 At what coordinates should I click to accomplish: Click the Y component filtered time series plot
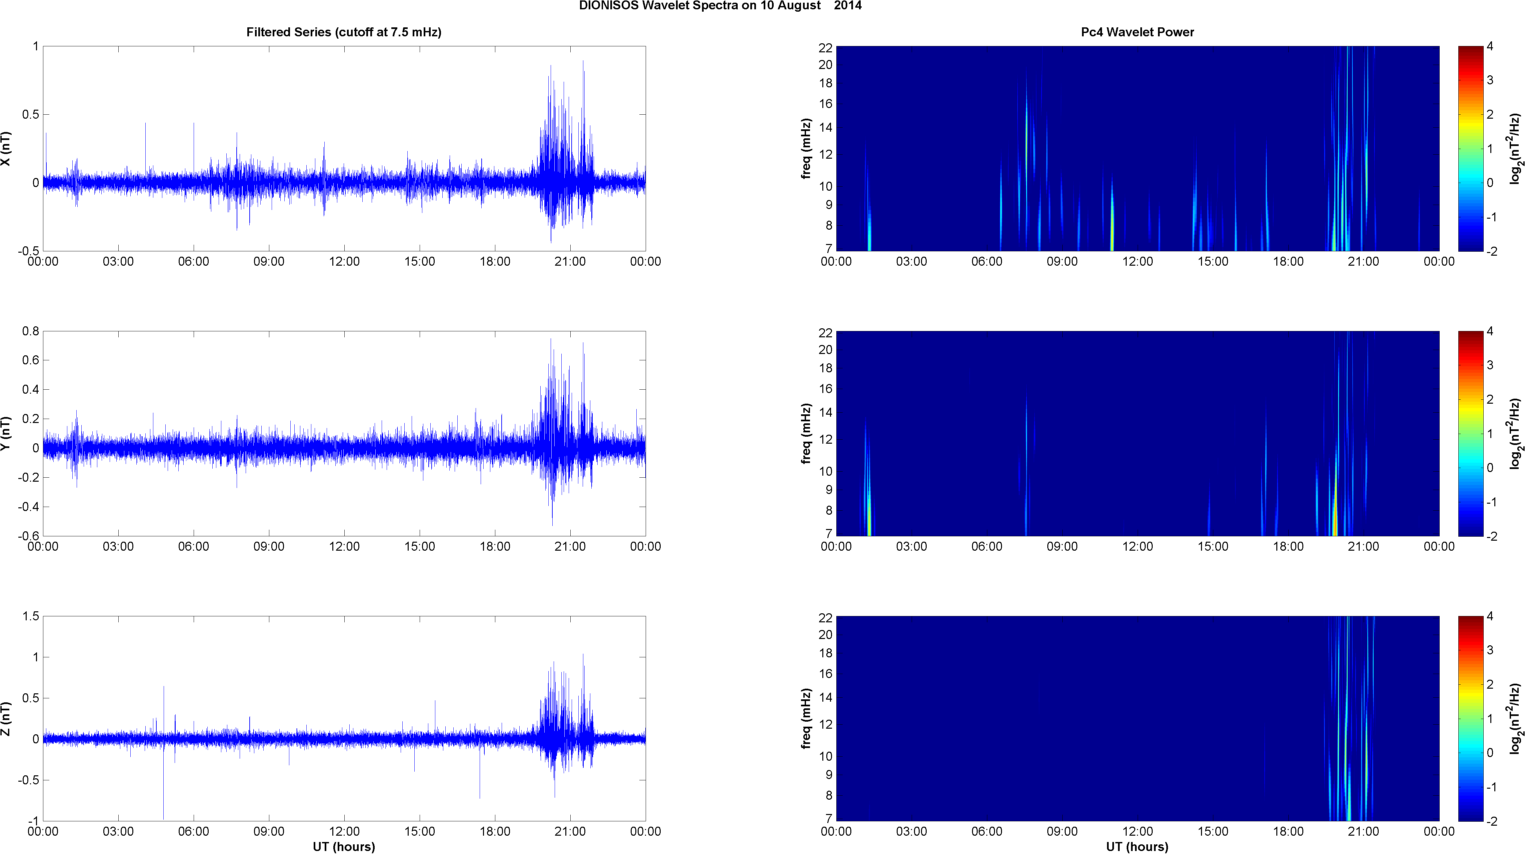coord(344,433)
